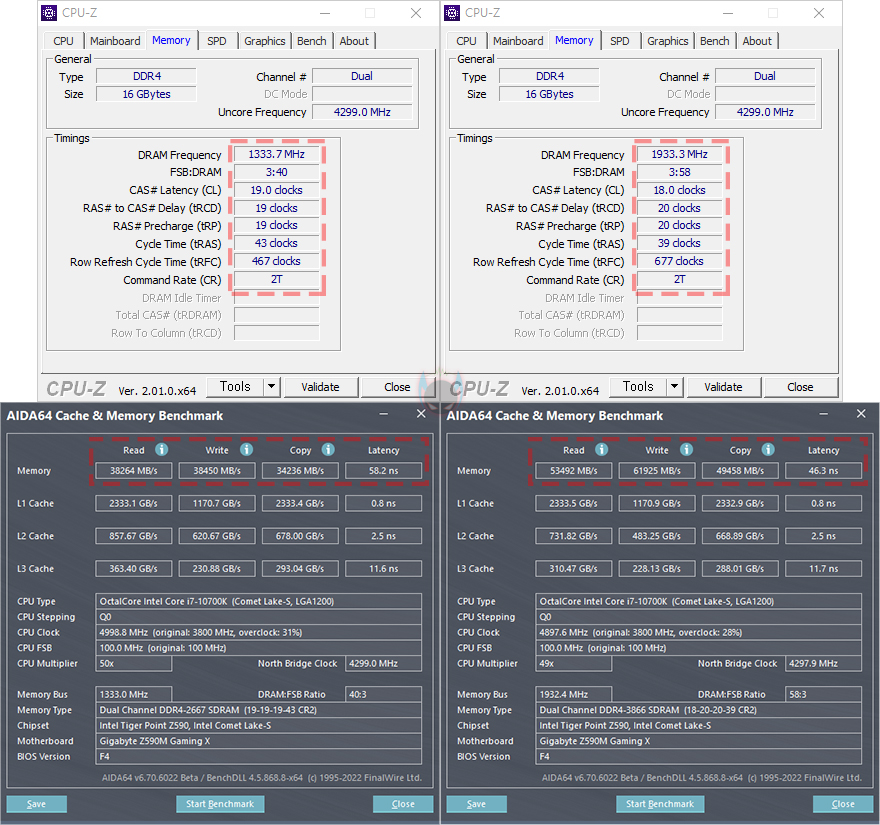Image resolution: width=880 pixels, height=825 pixels.
Task: Minimize the left AIDA64 benchmark window
Action: [383, 414]
